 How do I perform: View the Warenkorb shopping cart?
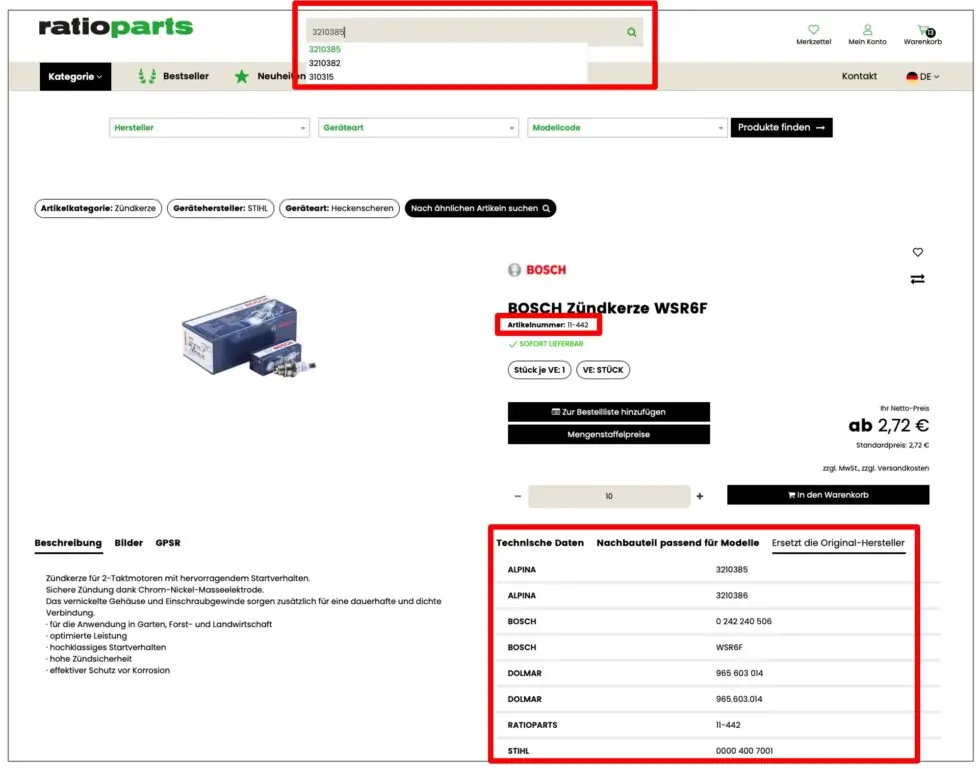coord(923,35)
